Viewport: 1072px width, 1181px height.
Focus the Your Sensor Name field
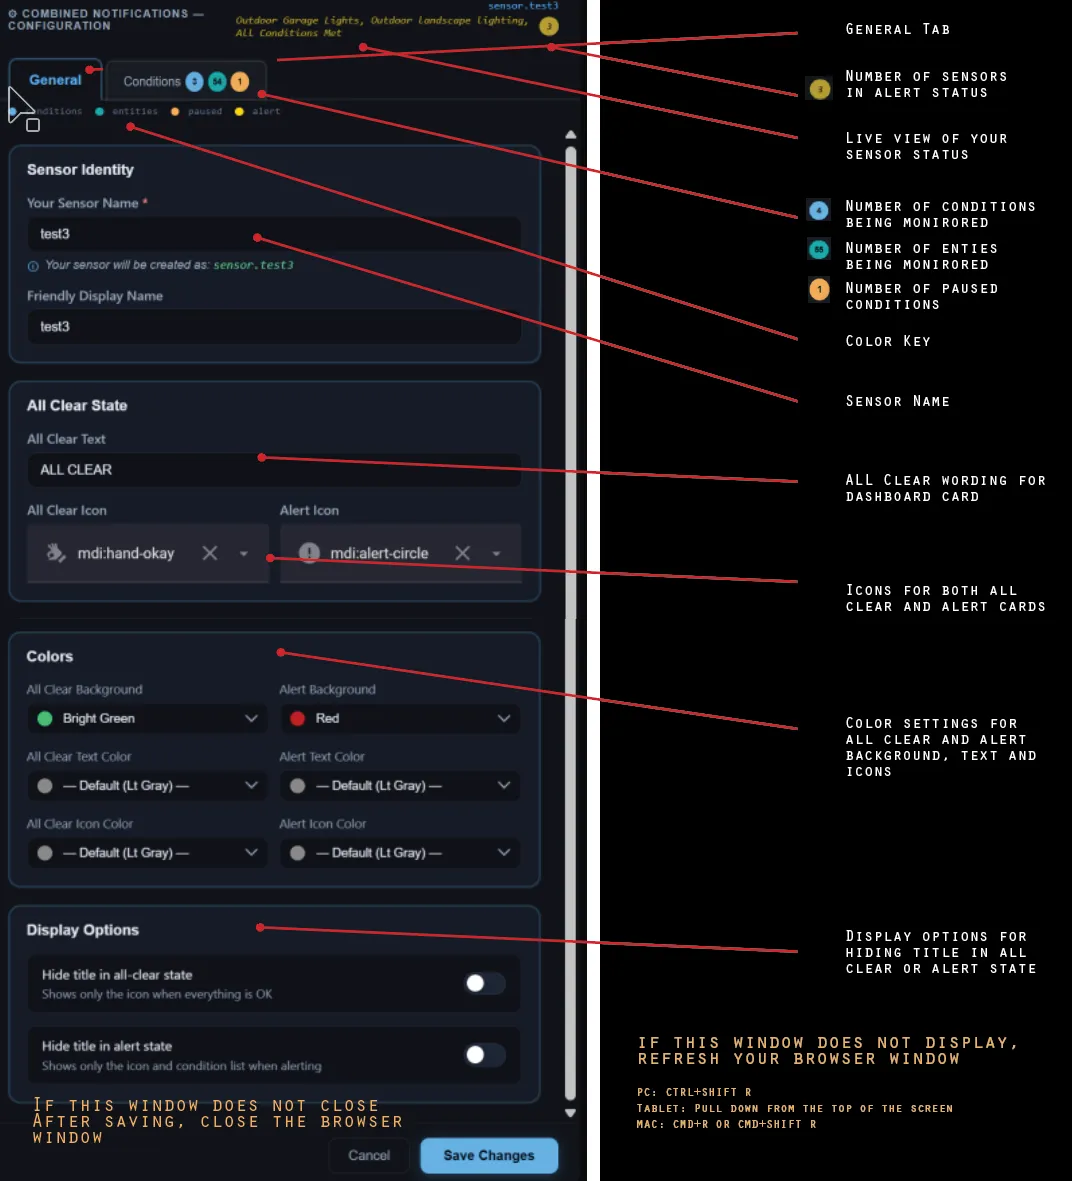coord(274,234)
